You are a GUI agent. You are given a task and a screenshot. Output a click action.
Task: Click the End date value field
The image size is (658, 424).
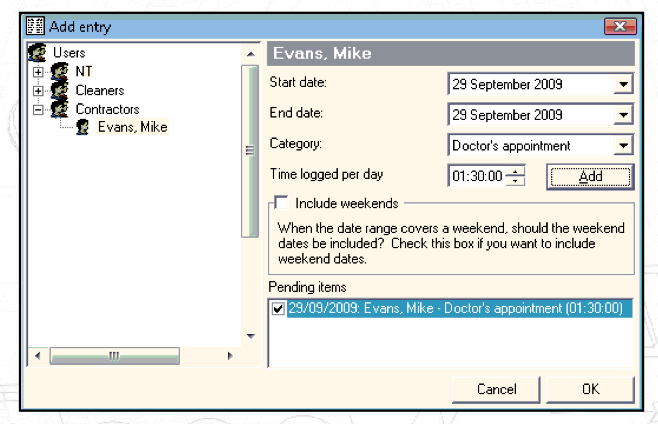(531, 115)
